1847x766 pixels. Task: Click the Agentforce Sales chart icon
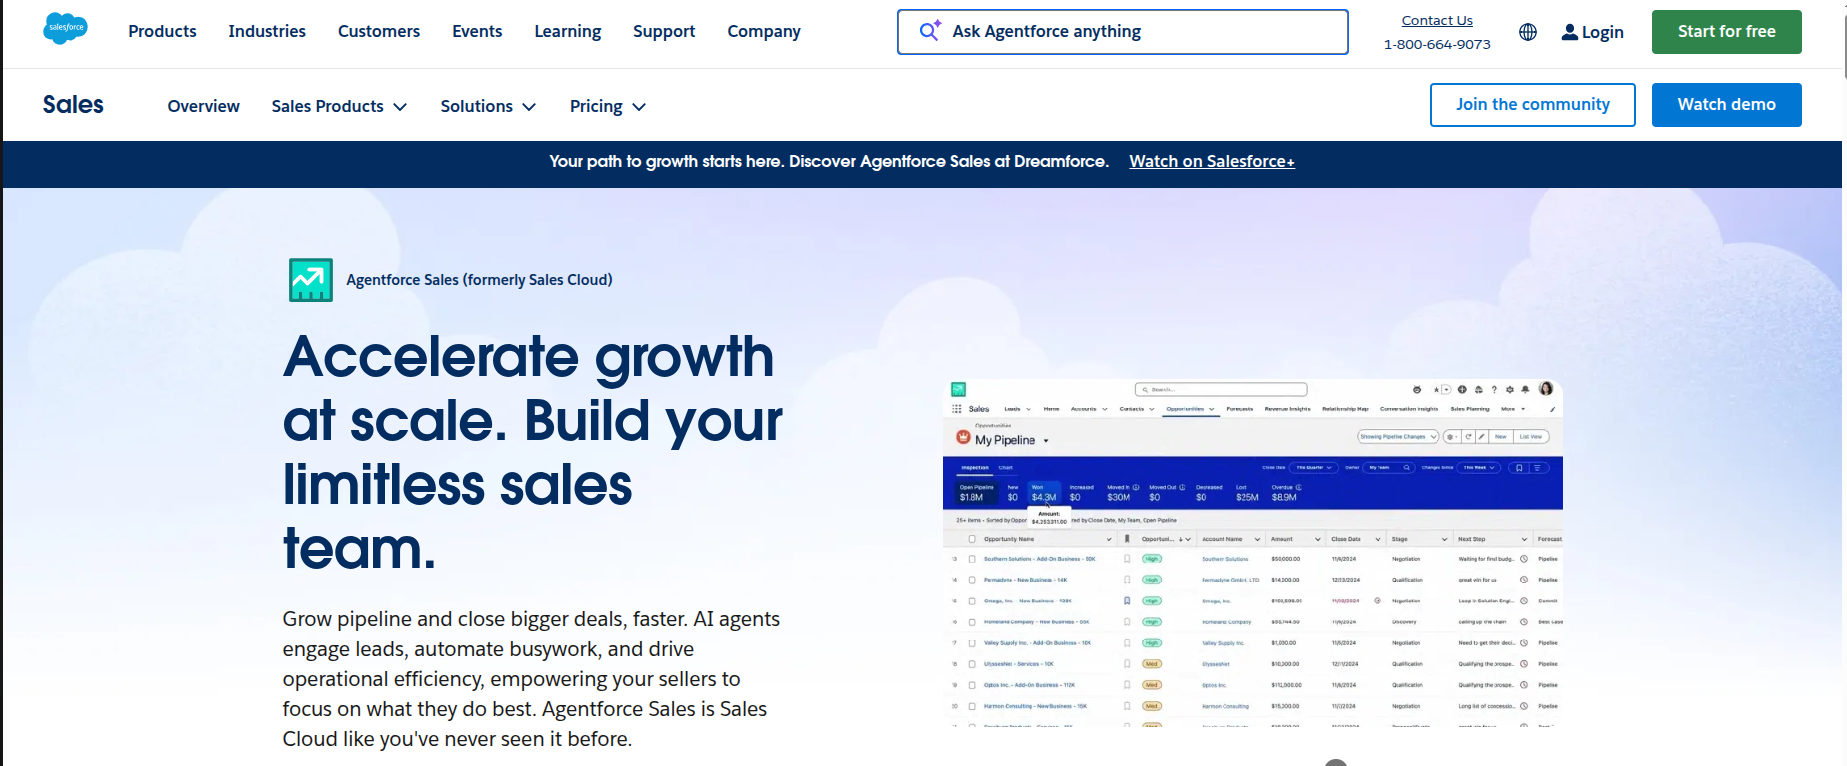coord(311,280)
